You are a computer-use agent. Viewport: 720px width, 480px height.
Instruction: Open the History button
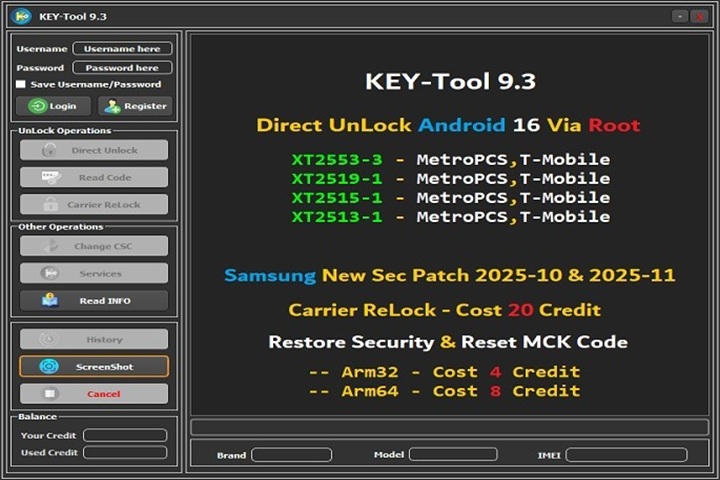click(94, 340)
